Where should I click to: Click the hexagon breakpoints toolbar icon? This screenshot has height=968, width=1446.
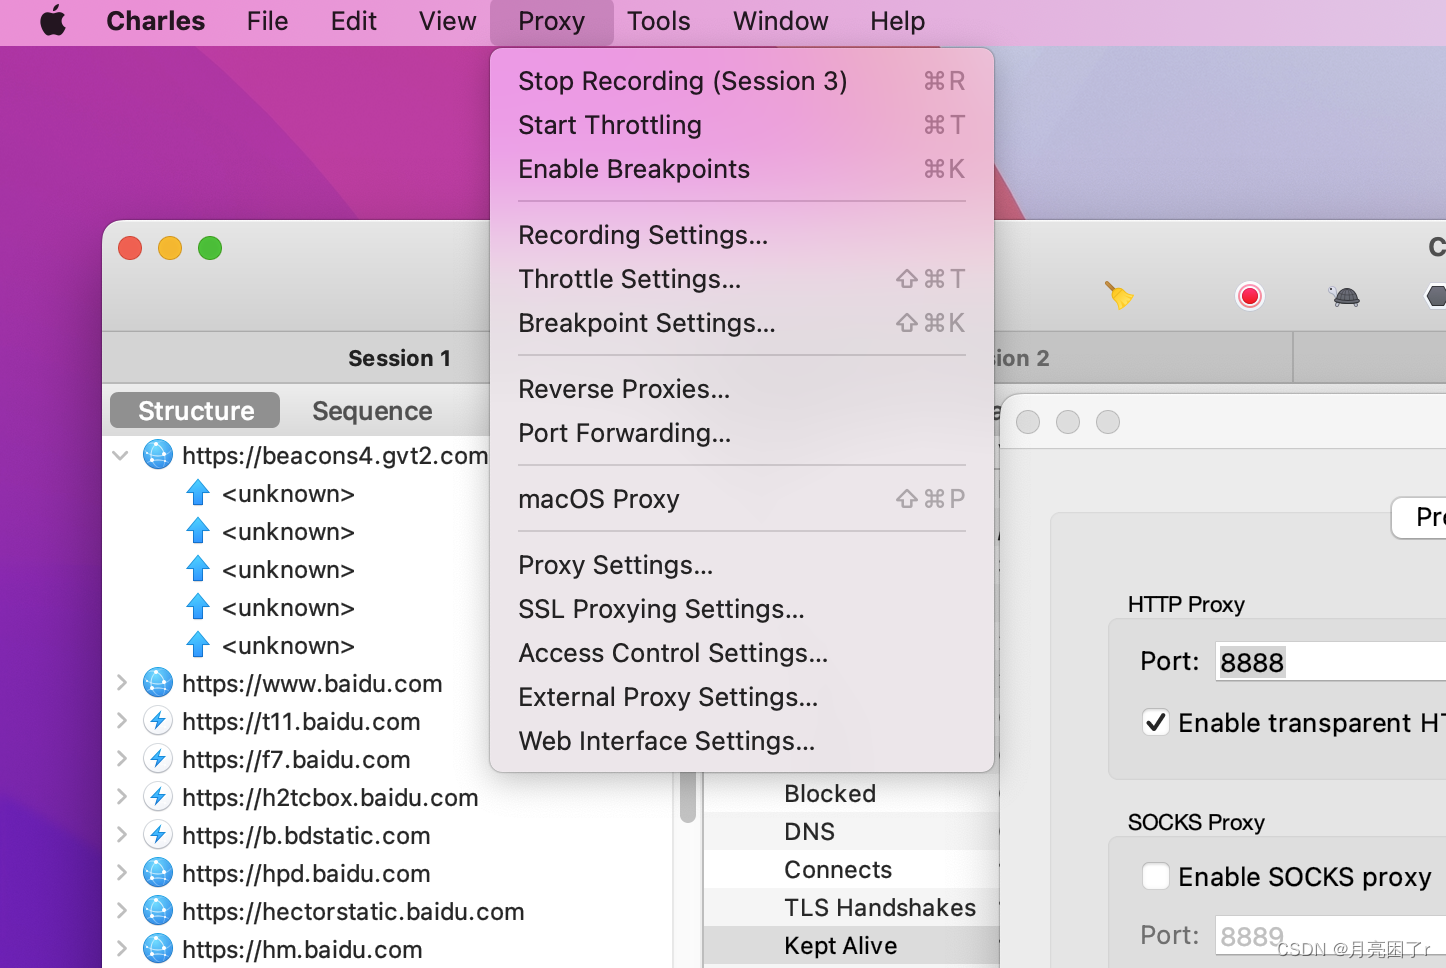1436,296
